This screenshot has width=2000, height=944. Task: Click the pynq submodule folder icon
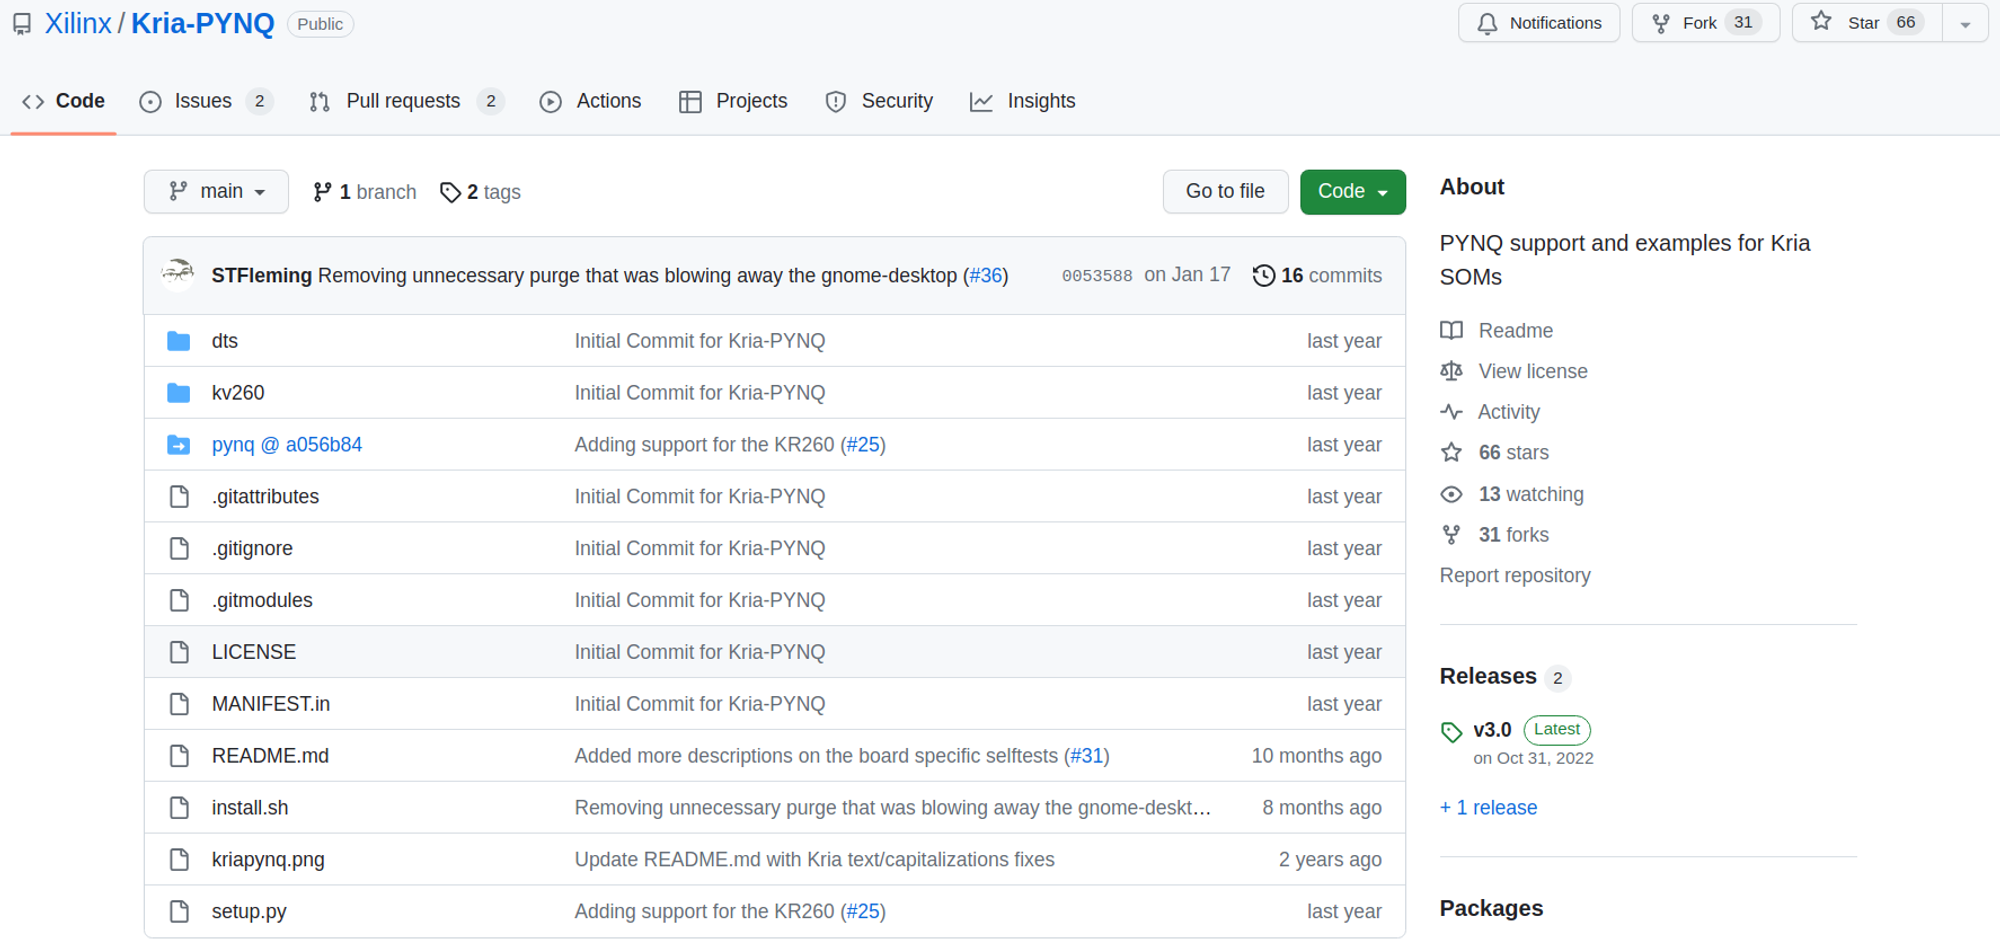(179, 445)
